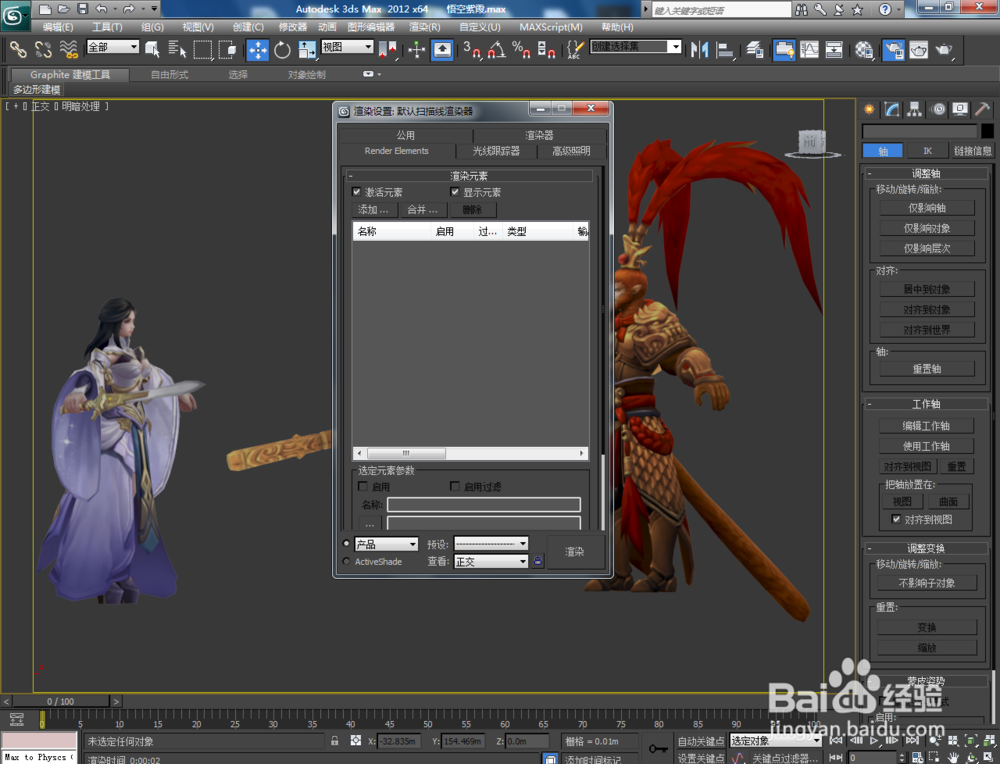Select the 产品 render mode radio button
1000x764 pixels.
(346, 543)
